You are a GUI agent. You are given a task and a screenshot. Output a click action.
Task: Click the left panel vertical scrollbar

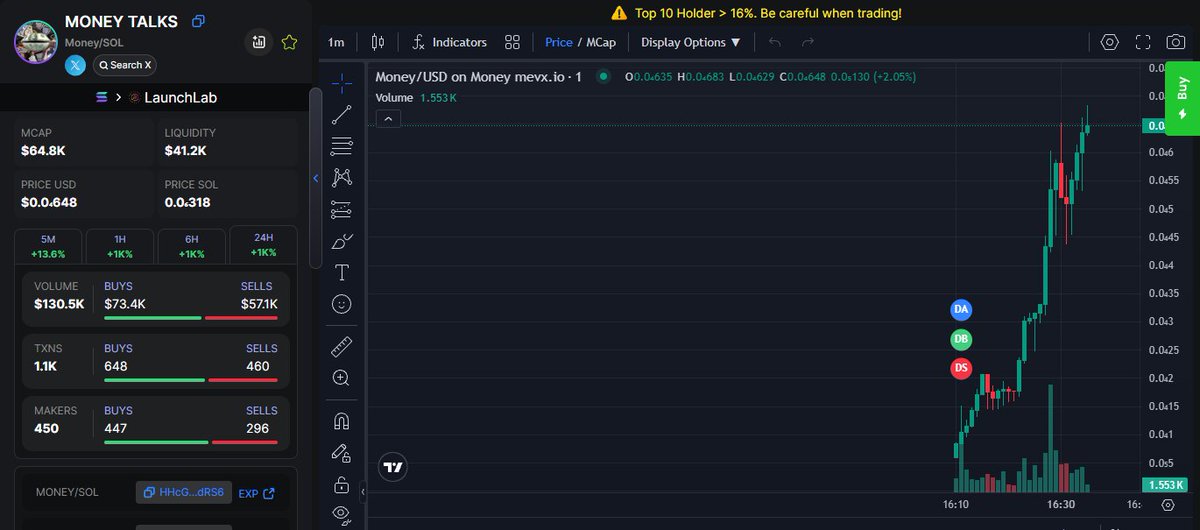point(315,176)
